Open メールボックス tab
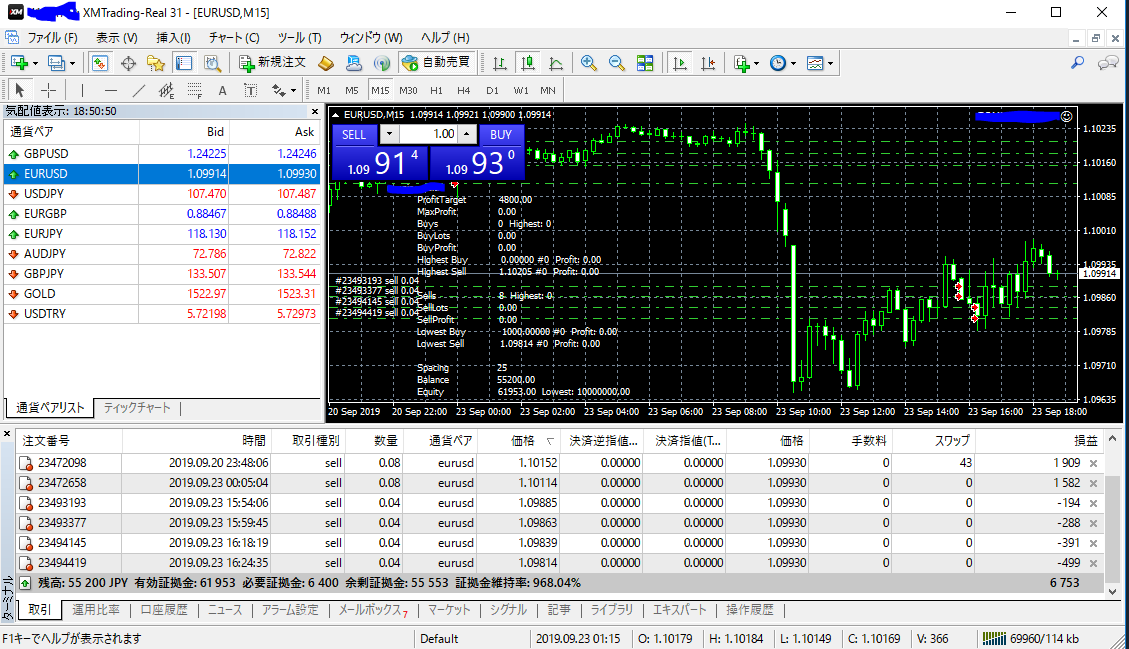 tap(372, 610)
